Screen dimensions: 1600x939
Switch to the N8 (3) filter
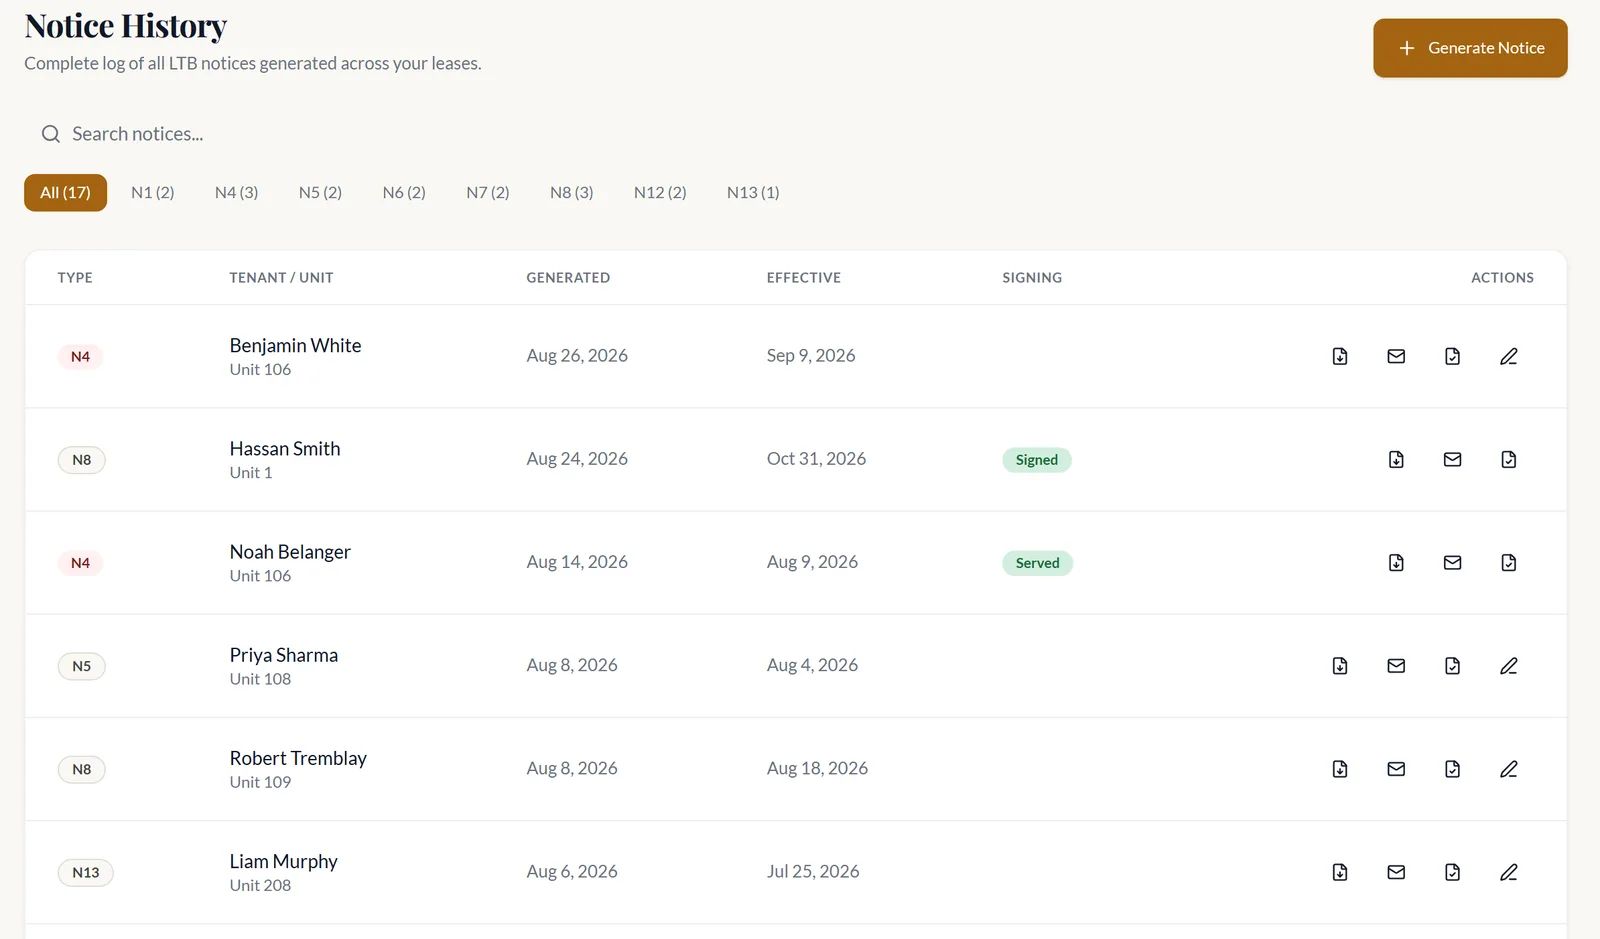(571, 192)
